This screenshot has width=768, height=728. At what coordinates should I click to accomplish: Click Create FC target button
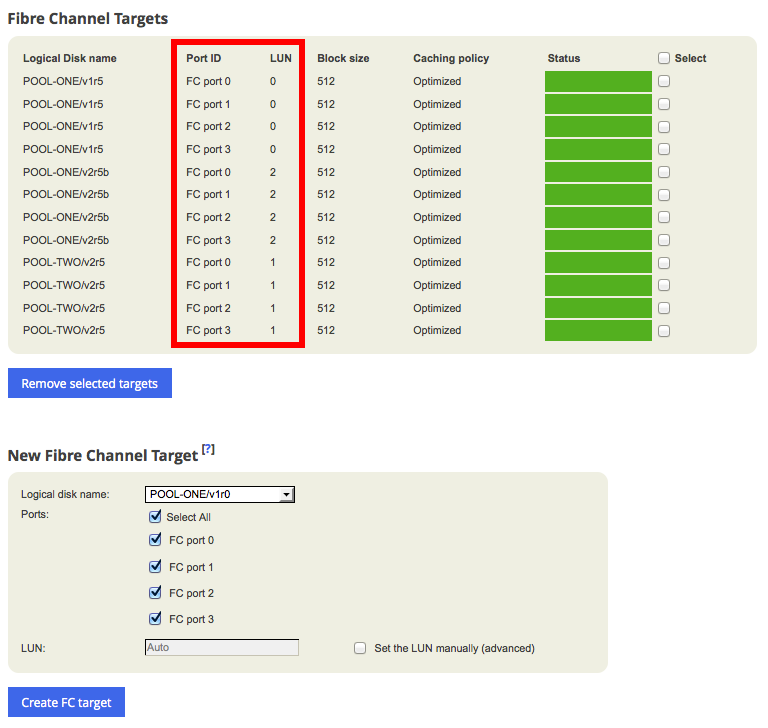pyautogui.click(x=66, y=702)
